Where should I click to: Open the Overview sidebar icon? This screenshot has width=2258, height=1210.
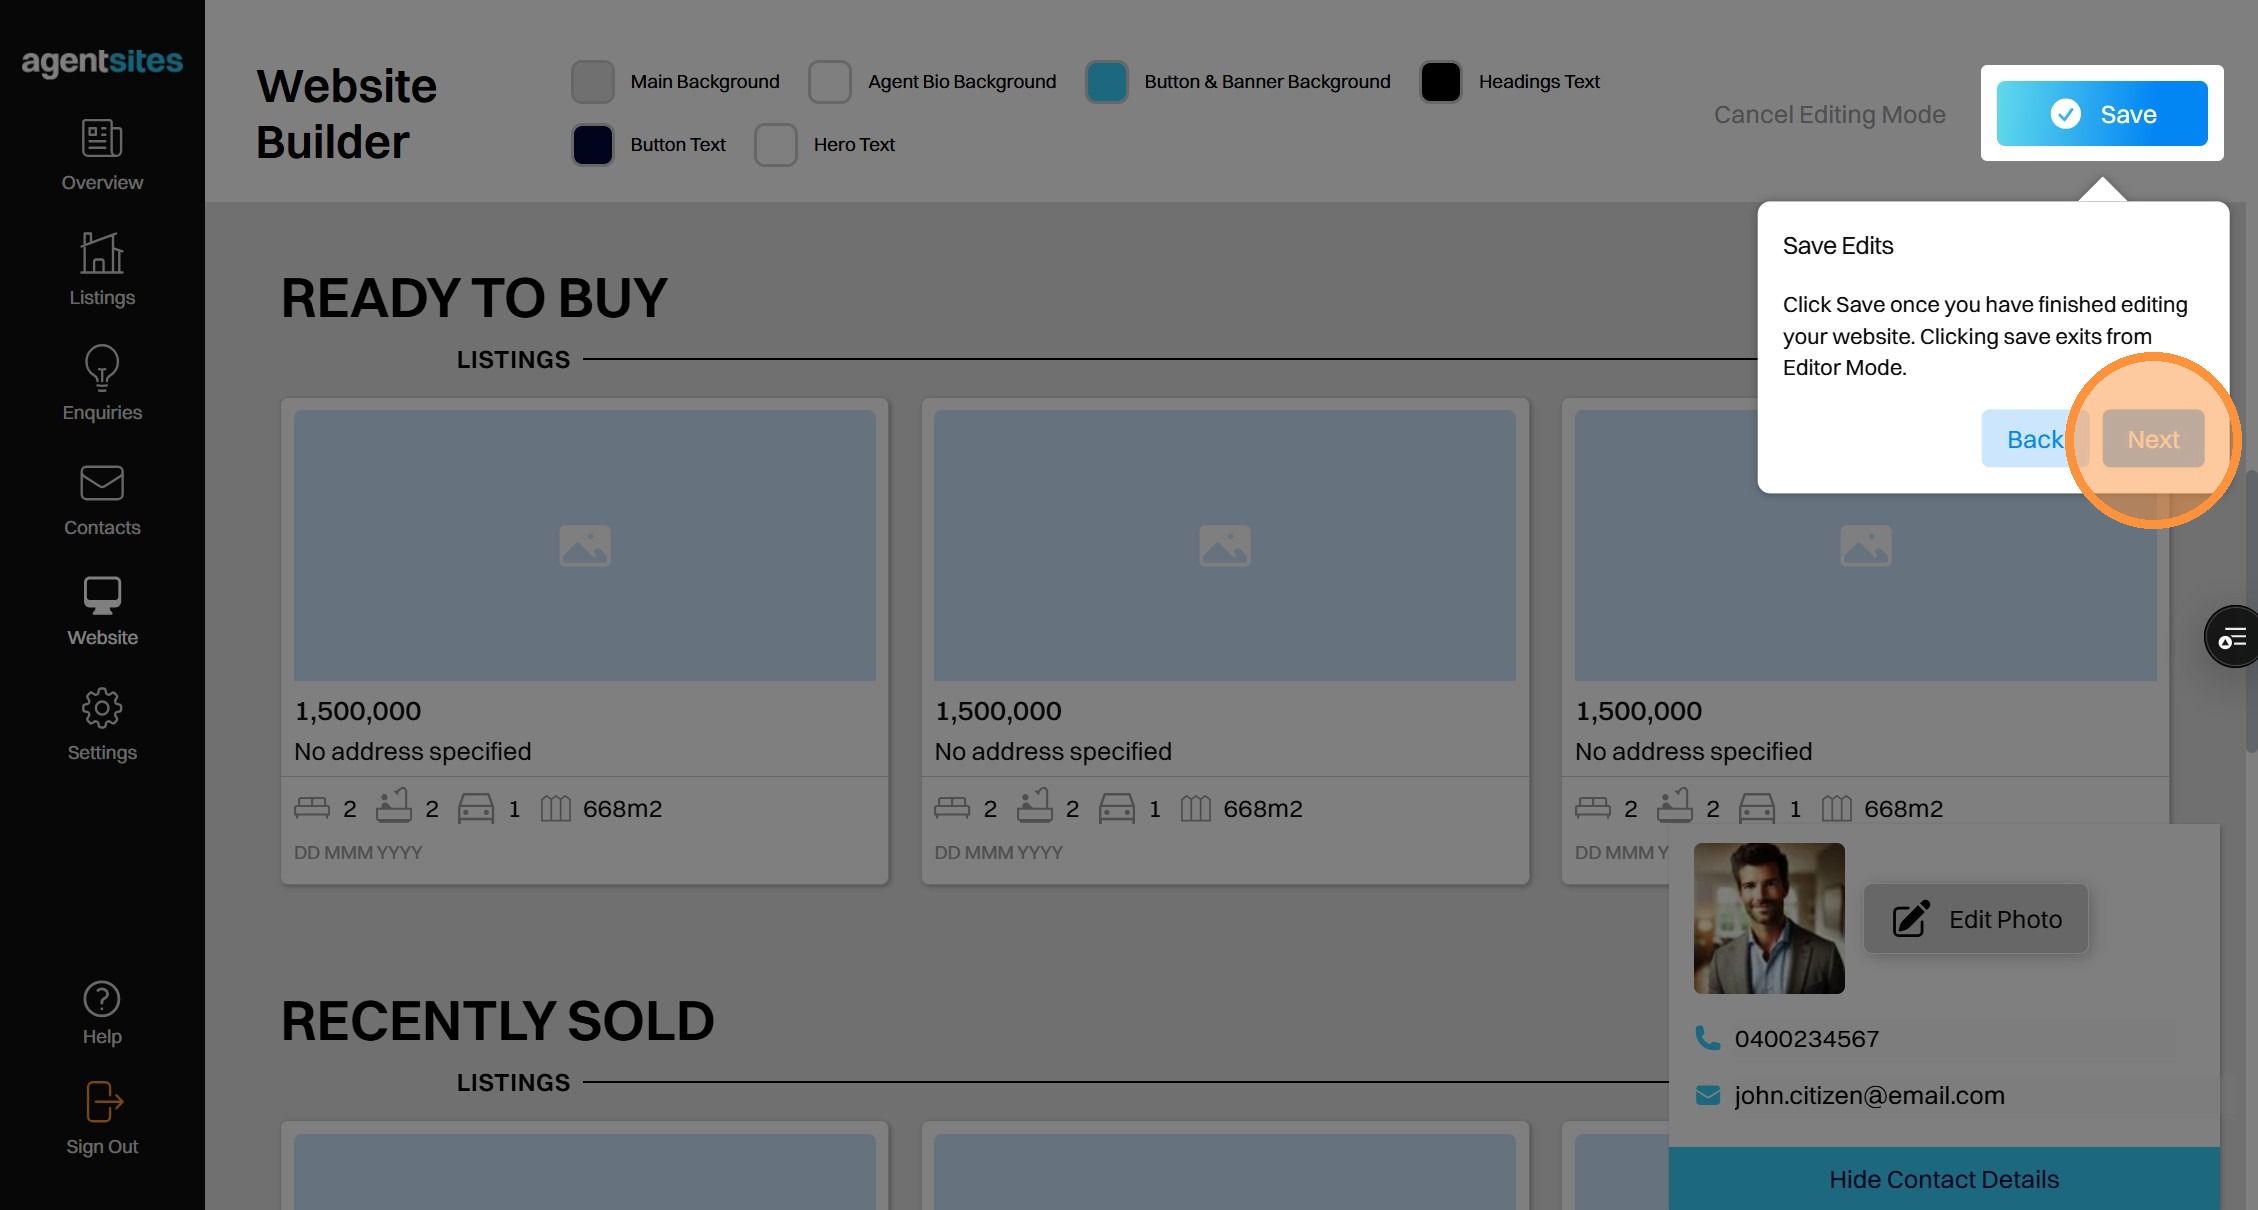point(102,139)
